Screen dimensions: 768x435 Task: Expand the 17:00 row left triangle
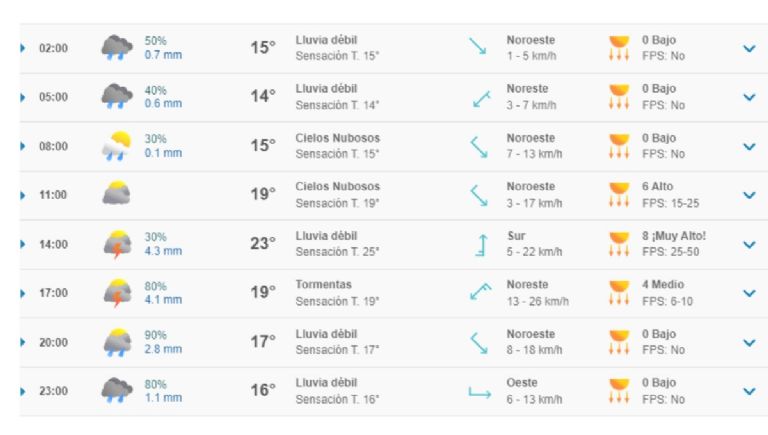(22, 293)
